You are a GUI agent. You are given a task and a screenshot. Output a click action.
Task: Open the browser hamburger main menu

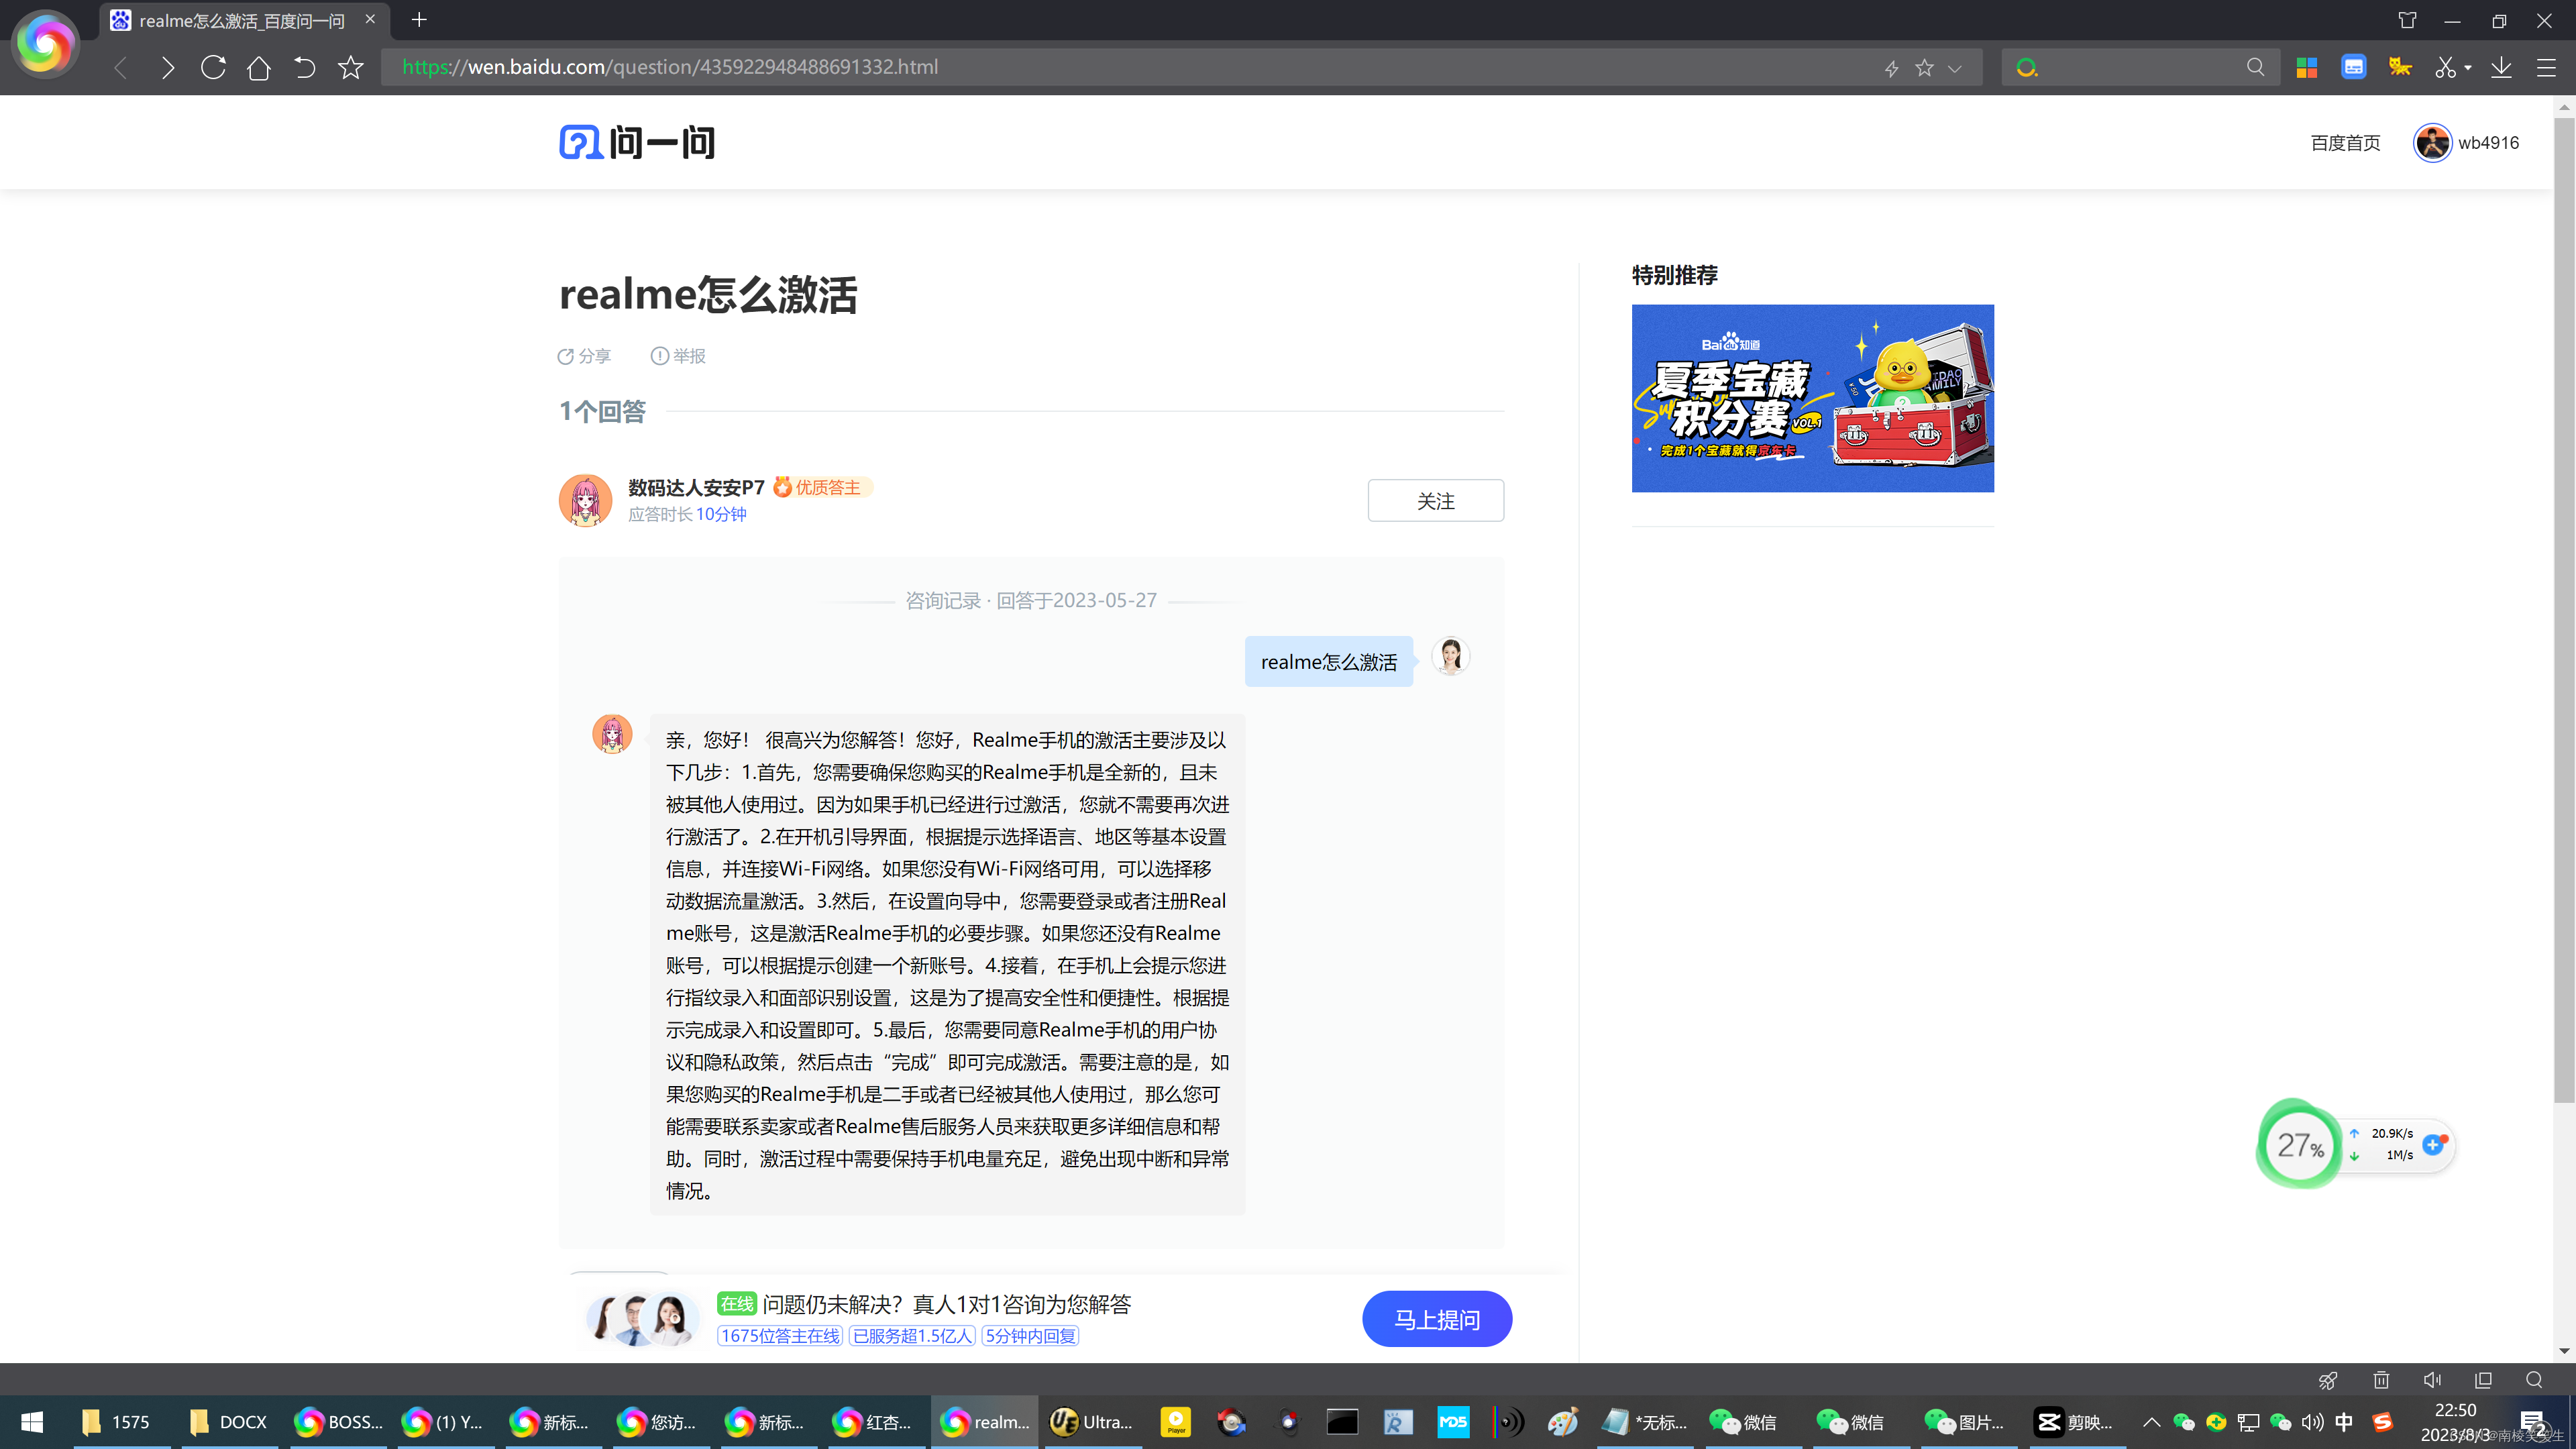coord(2546,67)
